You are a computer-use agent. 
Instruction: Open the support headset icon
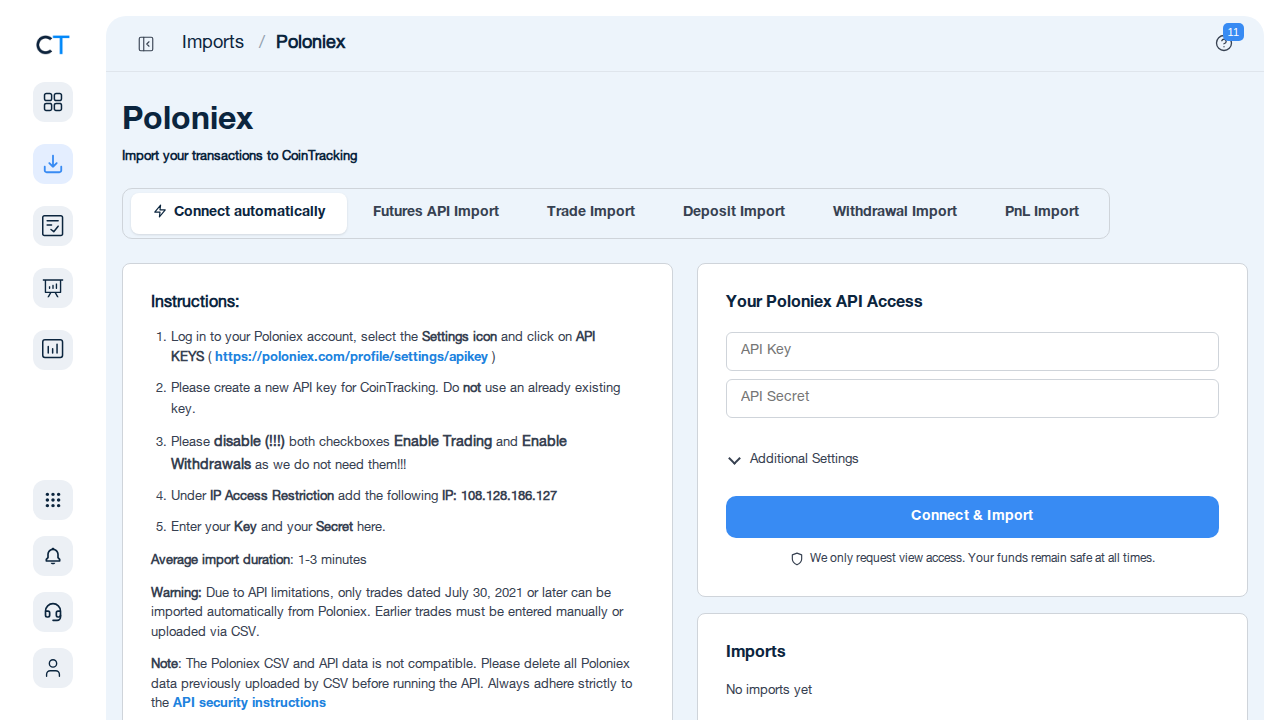coord(53,612)
